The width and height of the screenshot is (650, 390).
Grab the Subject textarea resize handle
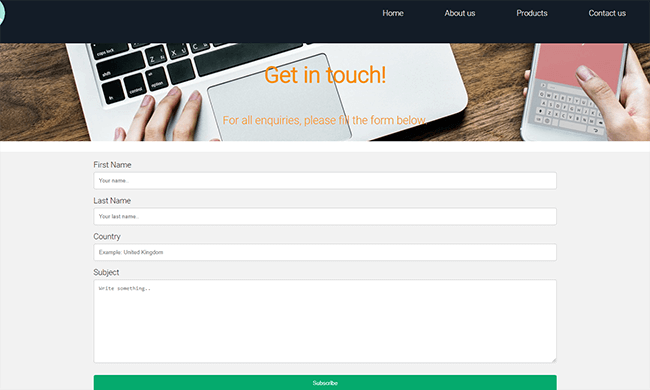tap(554, 361)
